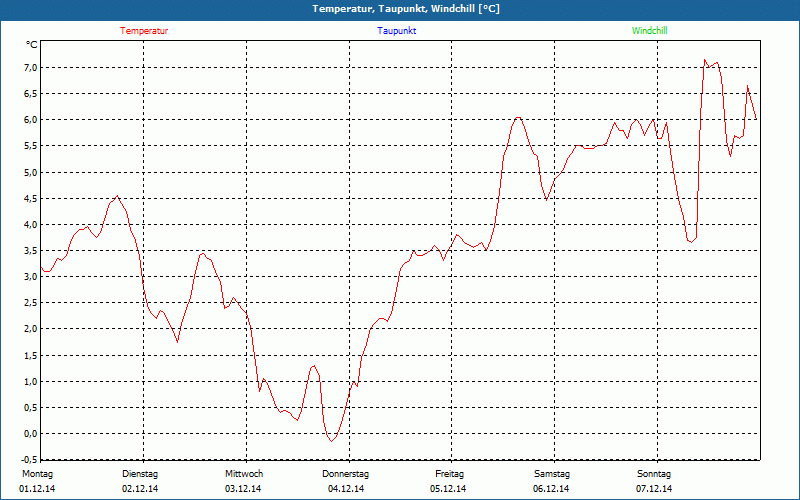Click the date 06.12.14
This screenshot has width=800, height=500.
coord(551,489)
